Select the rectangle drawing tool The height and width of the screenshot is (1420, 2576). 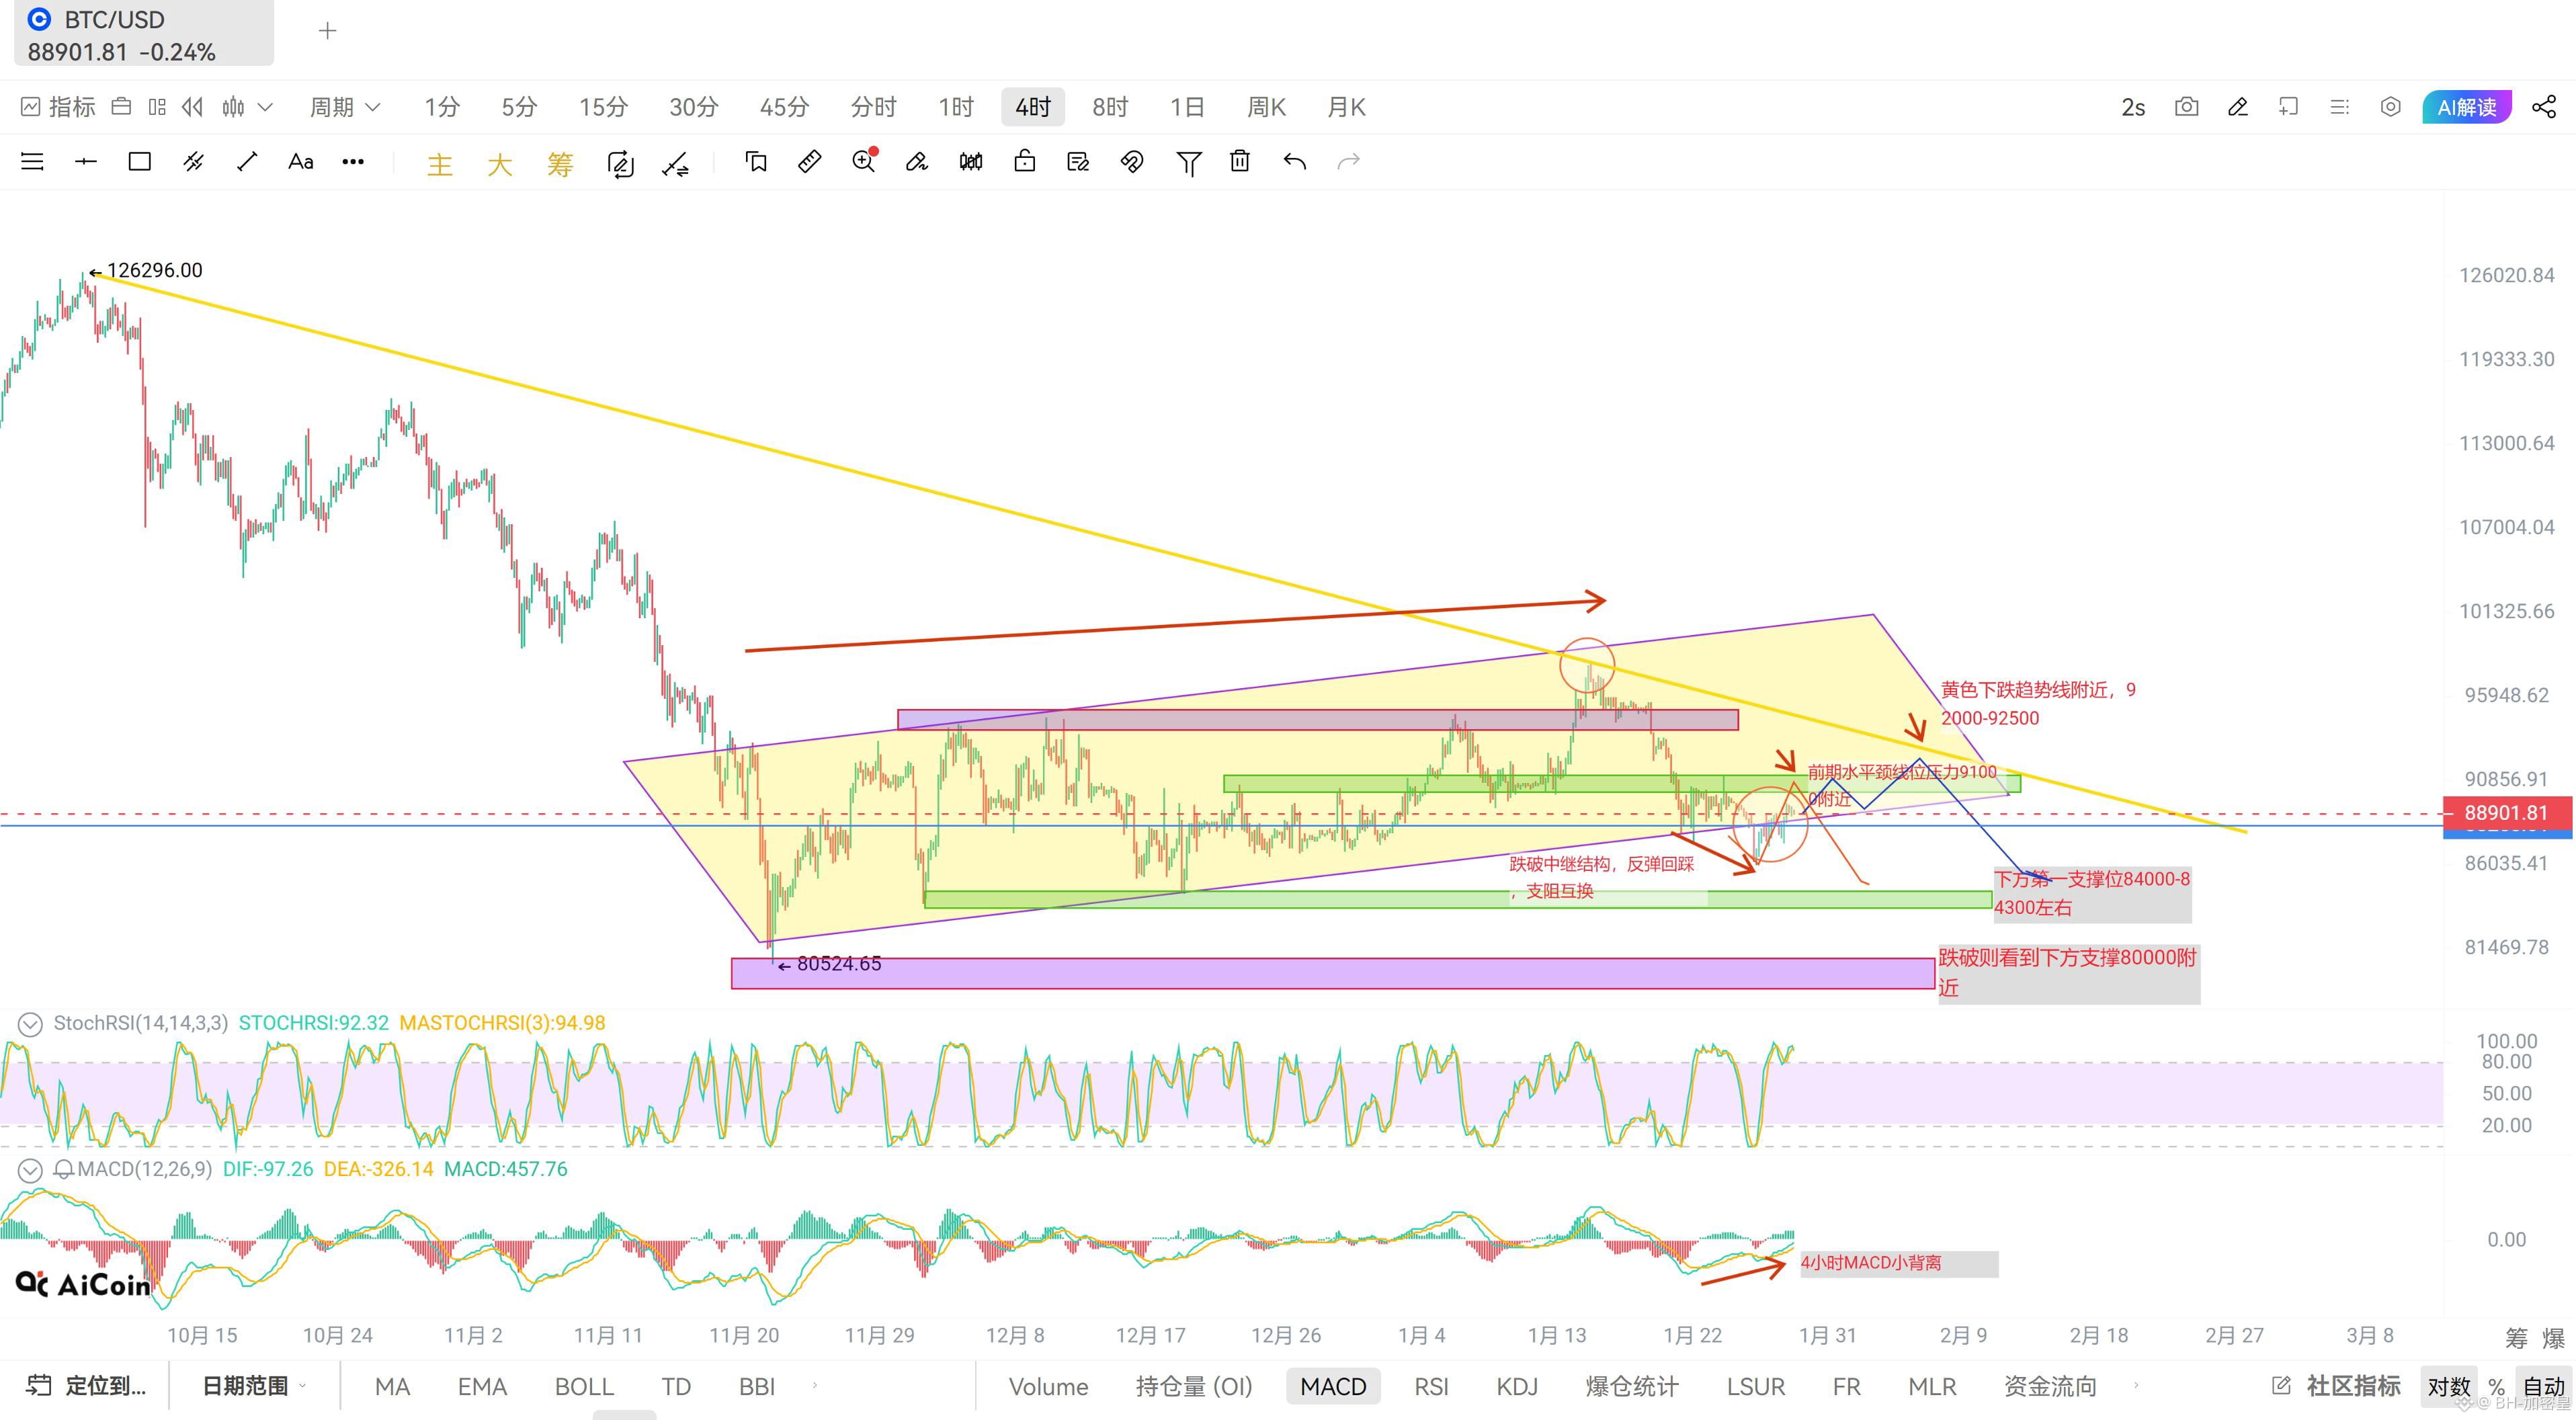click(x=139, y=161)
